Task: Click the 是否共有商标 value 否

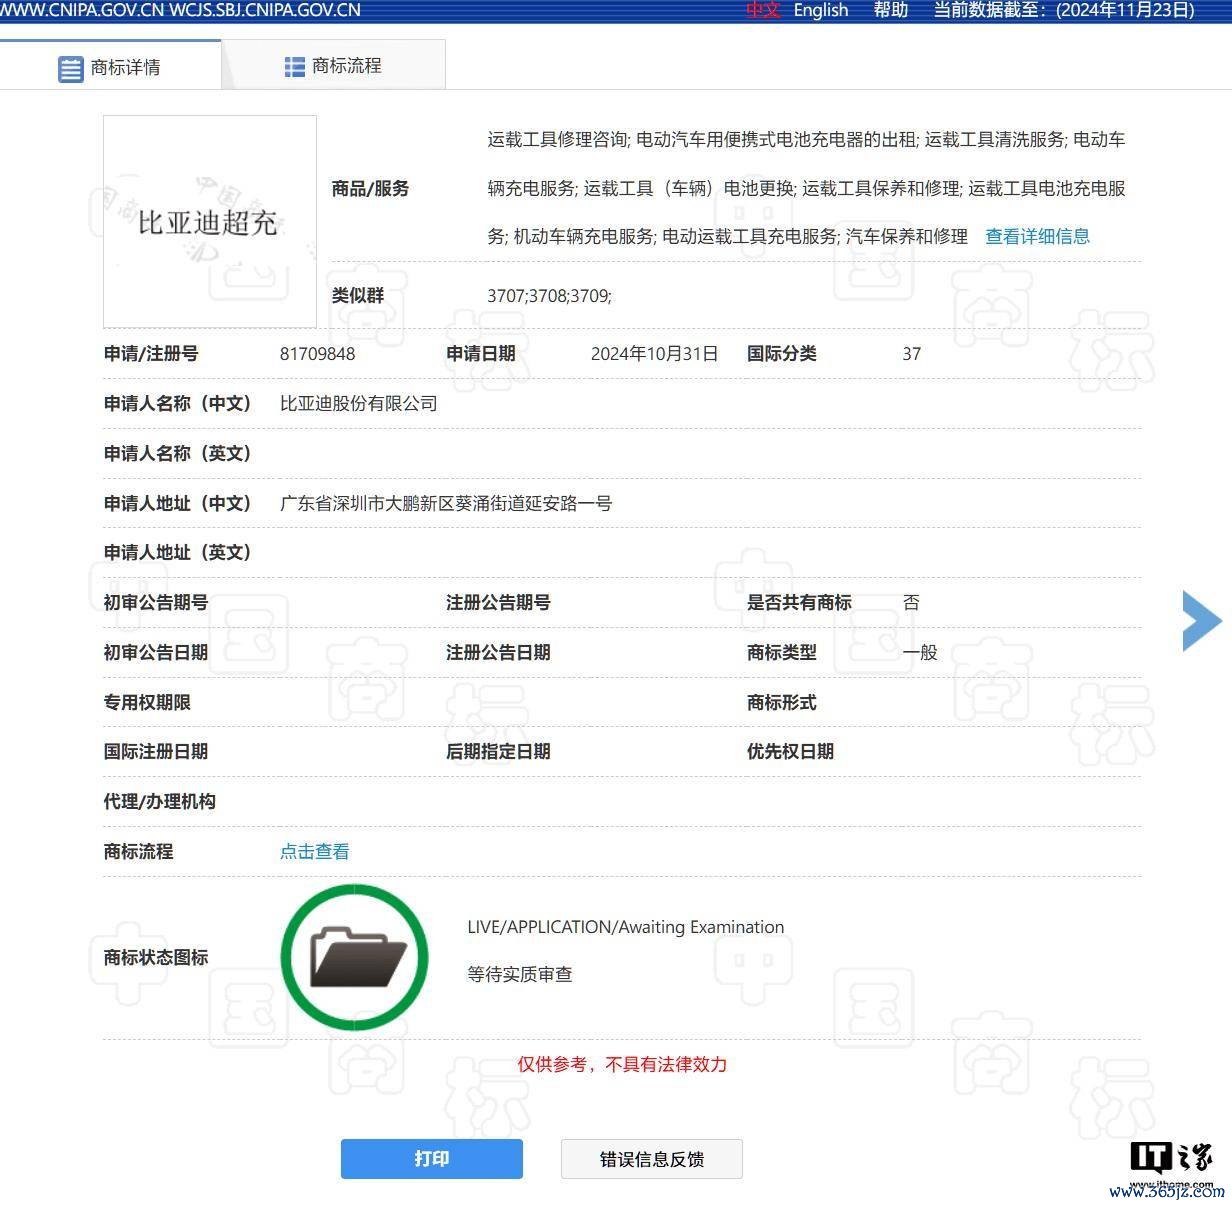Action: (x=910, y=603)
